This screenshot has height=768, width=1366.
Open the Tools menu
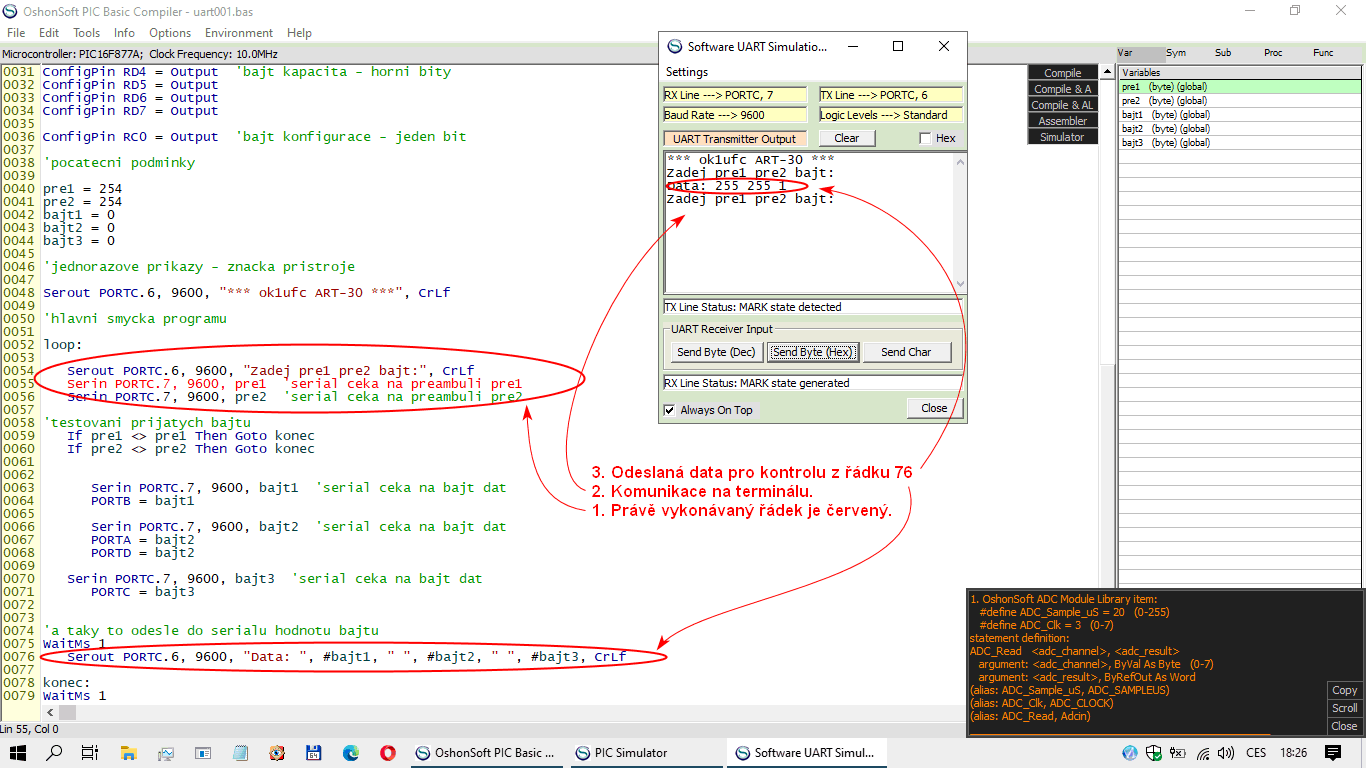(86, 33)
